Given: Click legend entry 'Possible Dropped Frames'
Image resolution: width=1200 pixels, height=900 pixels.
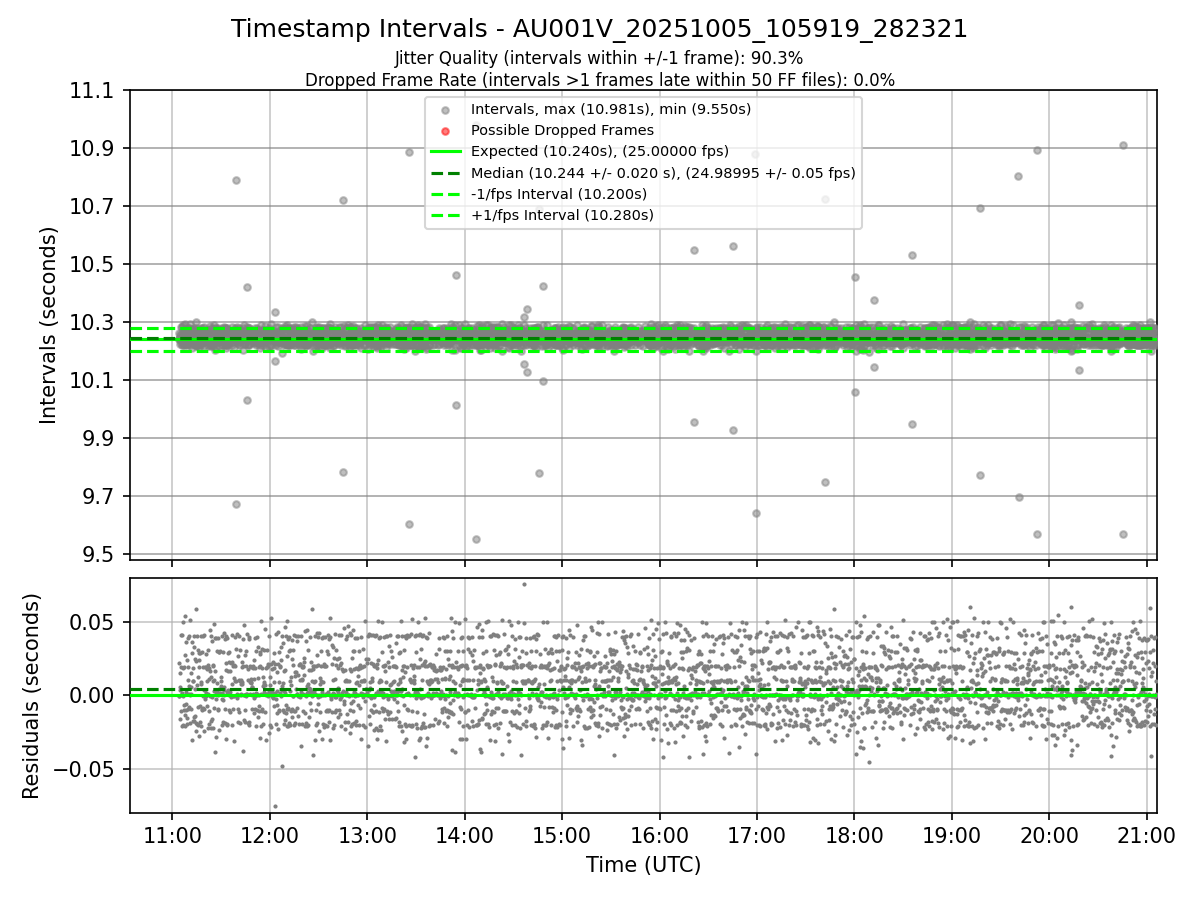Looking at the screenshot, I should (x=562, y=130).
